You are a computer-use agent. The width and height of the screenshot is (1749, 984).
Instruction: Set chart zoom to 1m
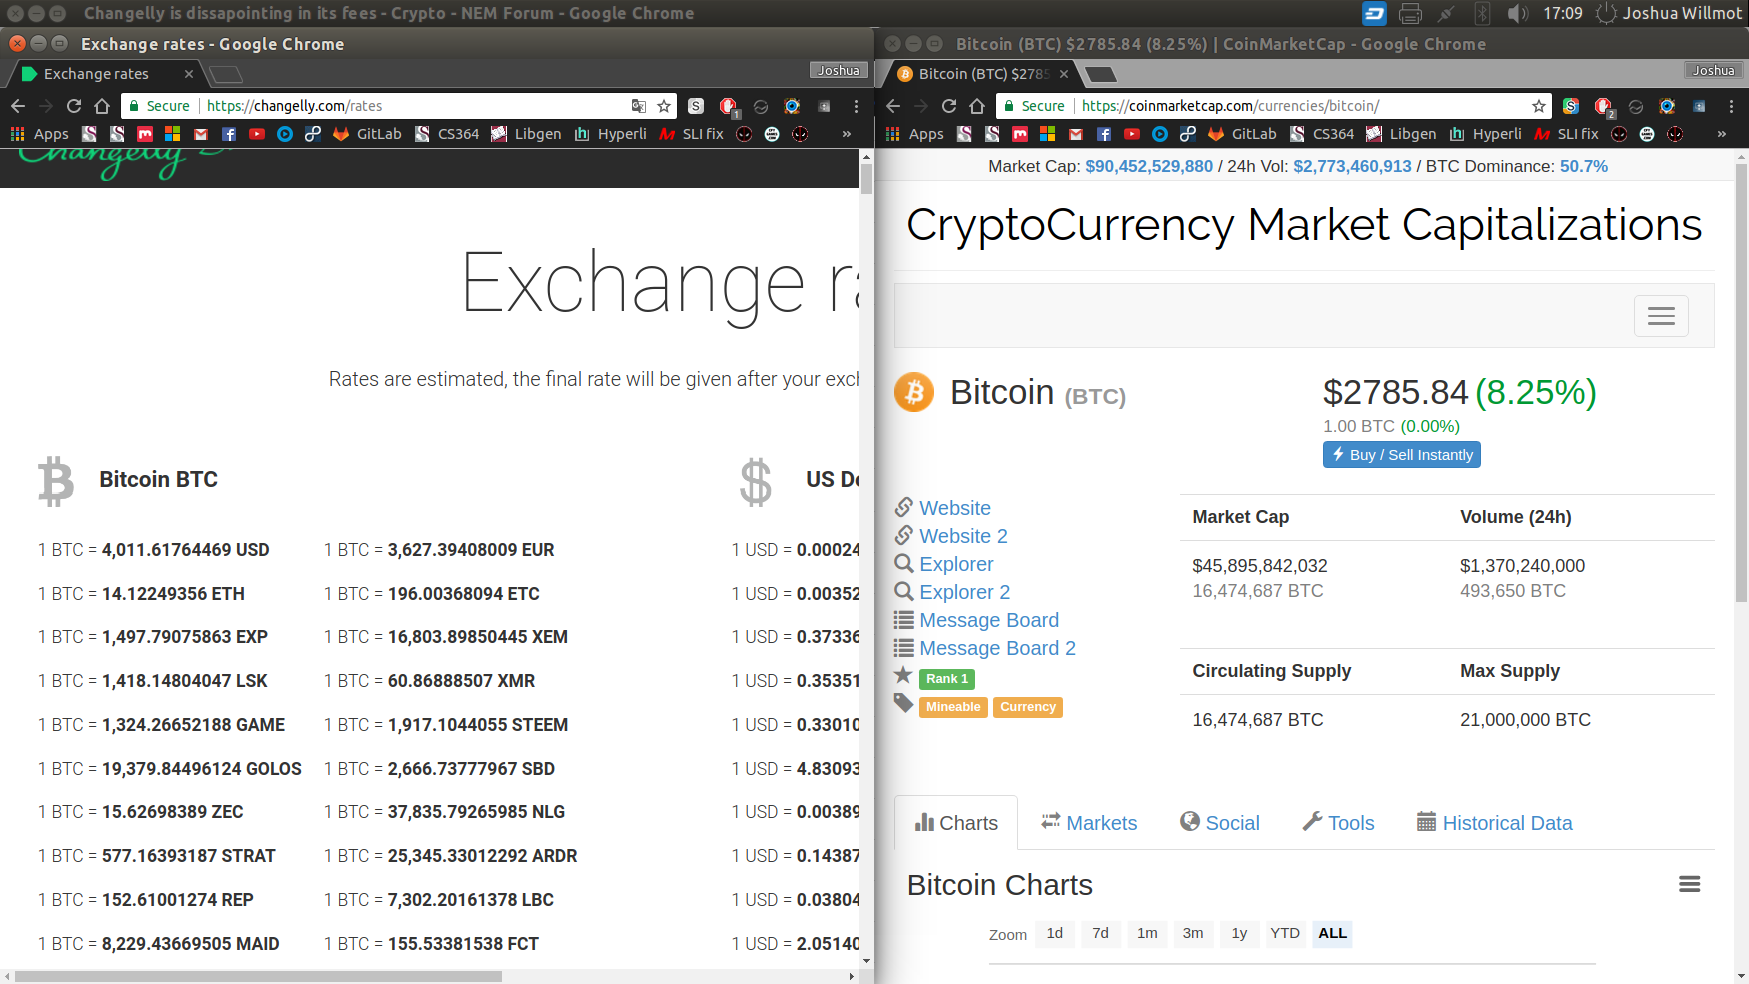1147,933
